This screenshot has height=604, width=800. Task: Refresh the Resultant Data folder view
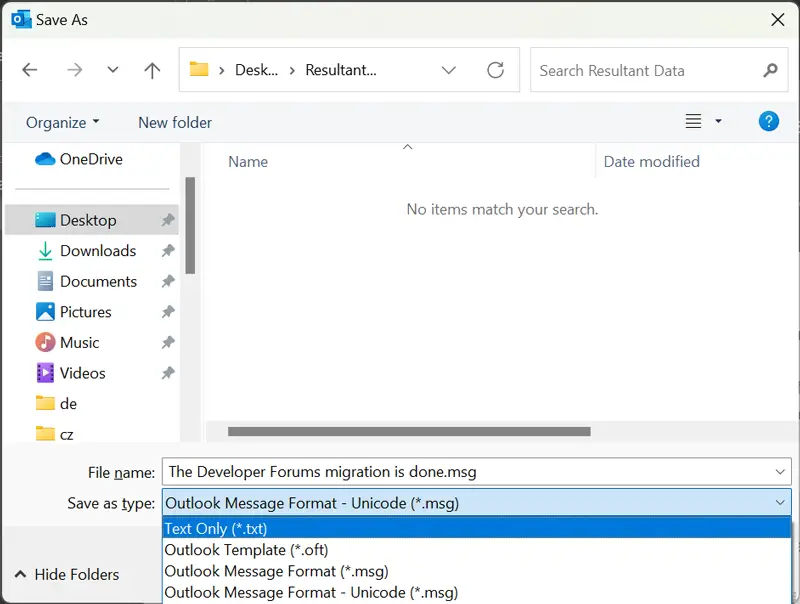(495, 70)
